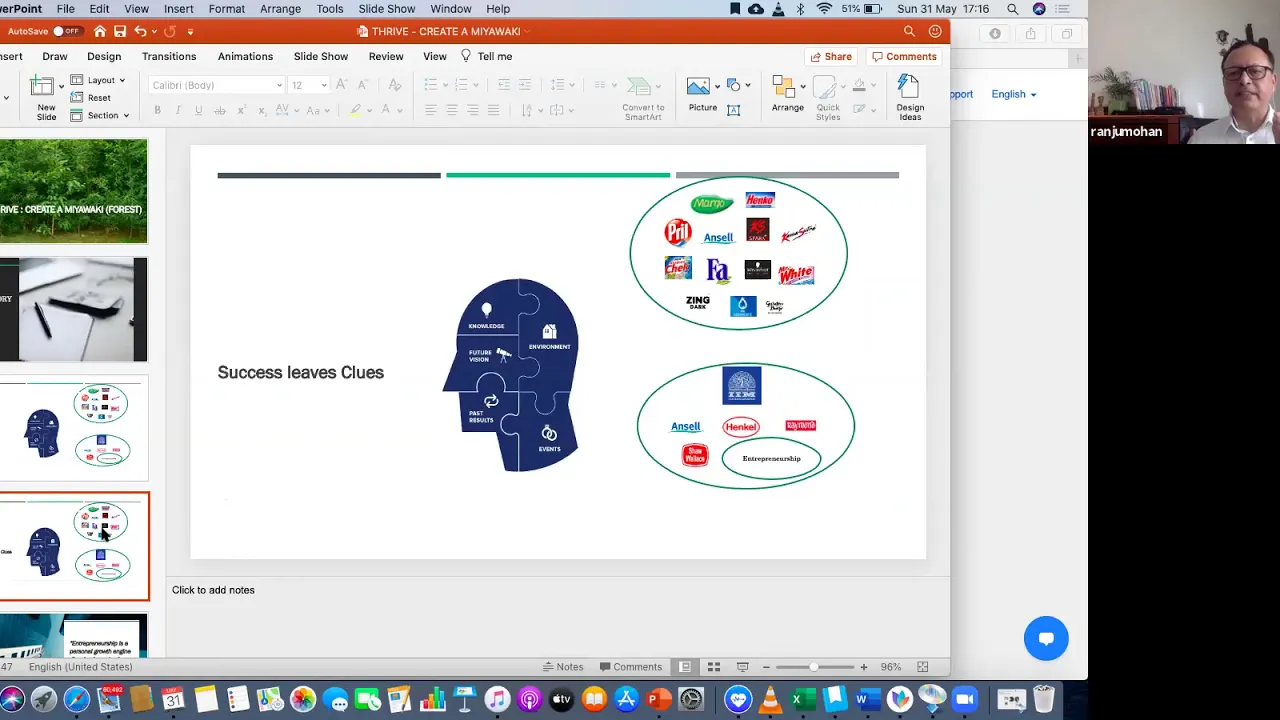Open the Animations ribbon tab

[x=245, y=57]
